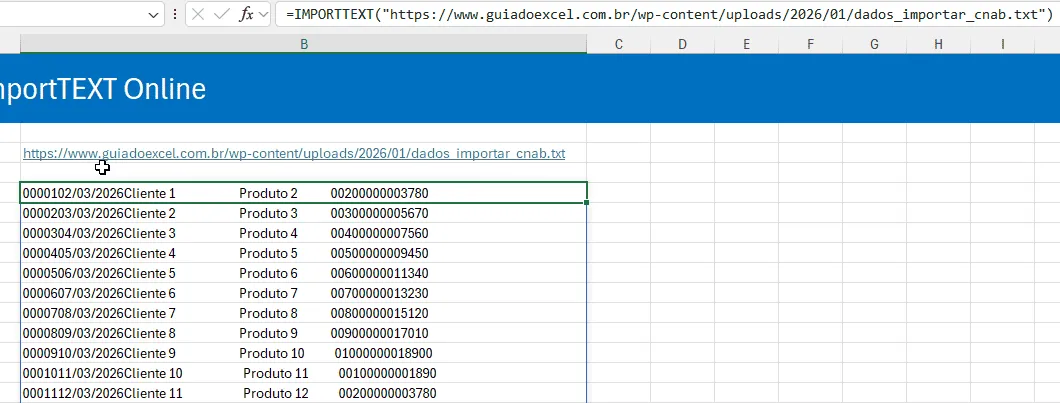
Task: Select the cell with Cliente 10 Produto 11
Action: (304, 373)
